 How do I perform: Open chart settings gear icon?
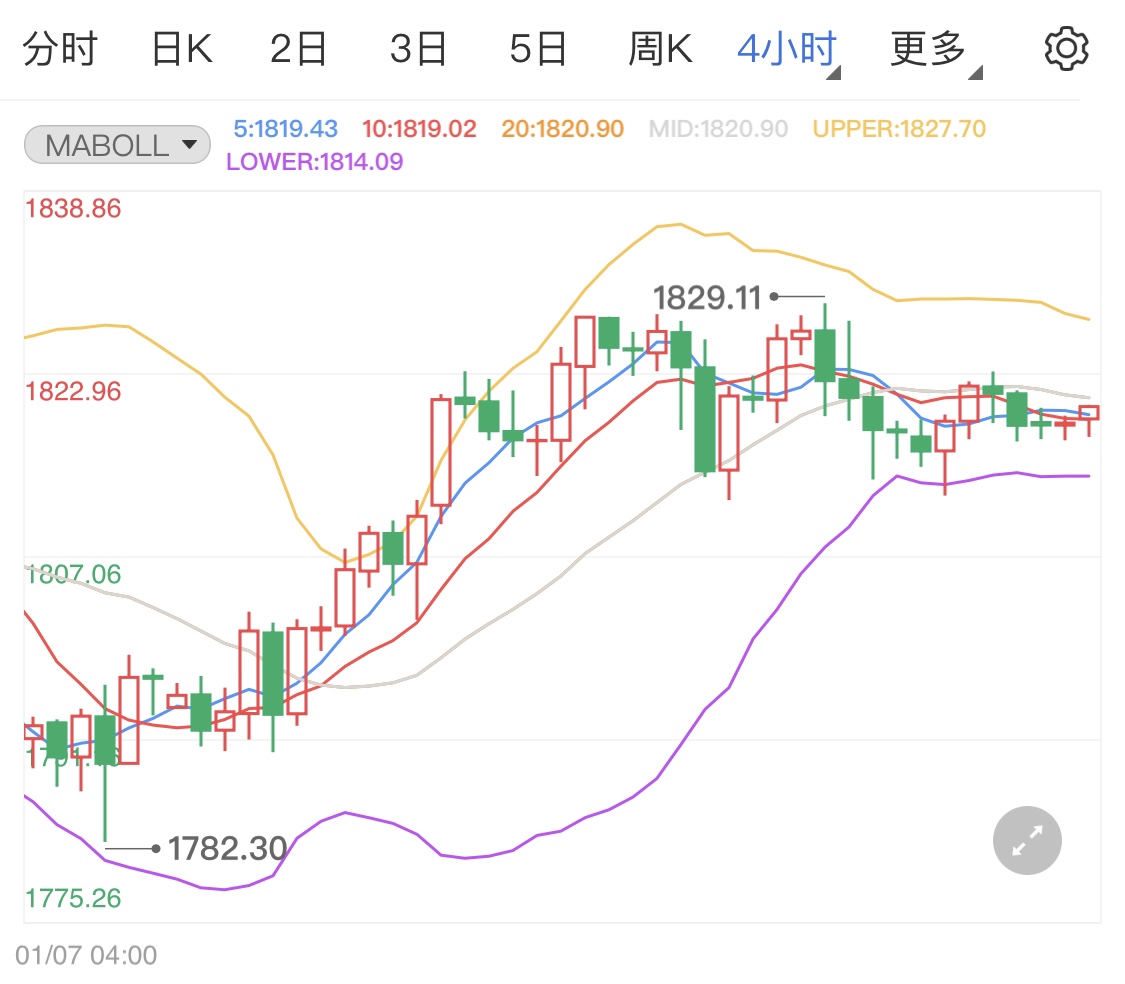pyautogui.click(x=1066, y=50)
